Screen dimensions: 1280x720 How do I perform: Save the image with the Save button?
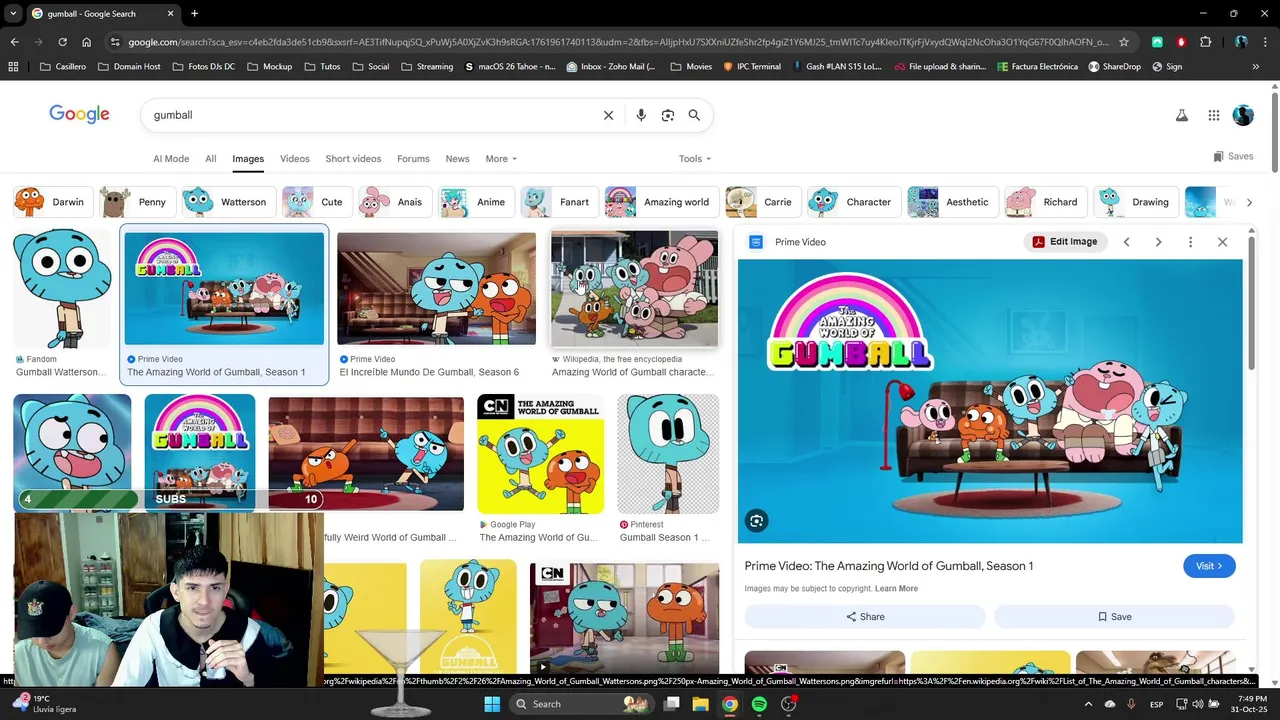point(1114,617)
